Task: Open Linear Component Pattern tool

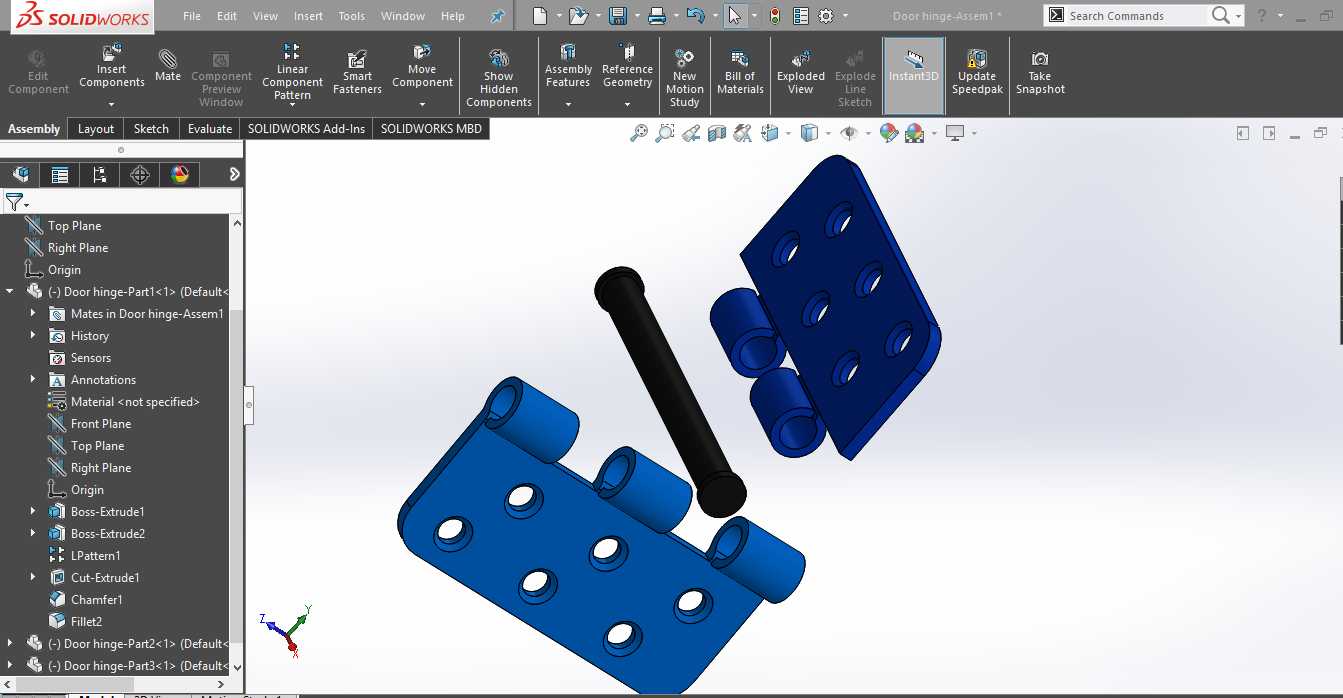Action: point(292,72)
